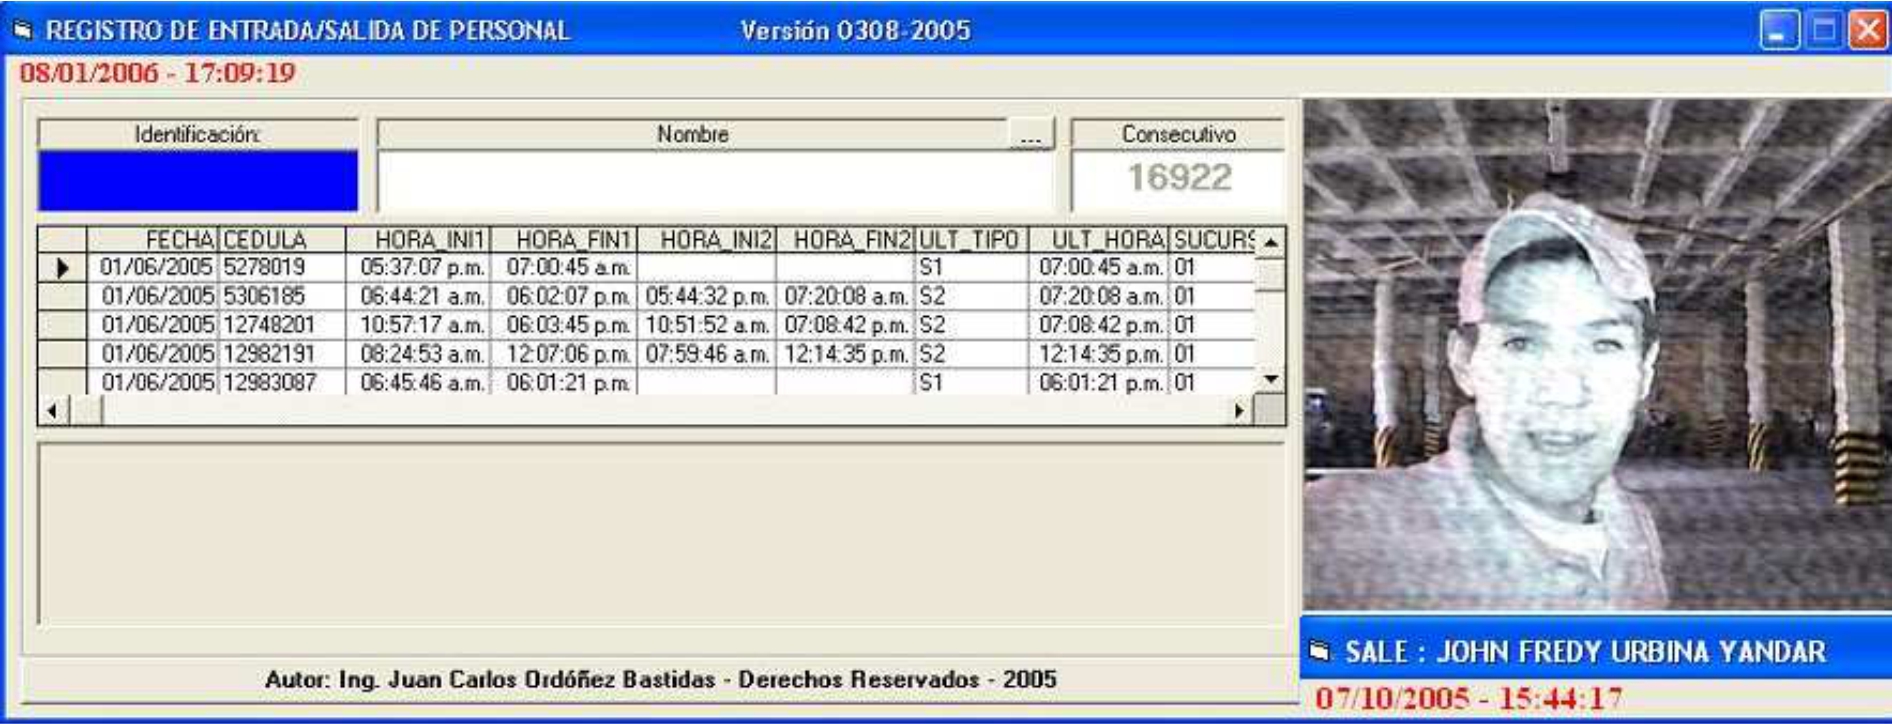Click the FECHA column header
This screenshot has width=1892, height=724.
point(152,240)
